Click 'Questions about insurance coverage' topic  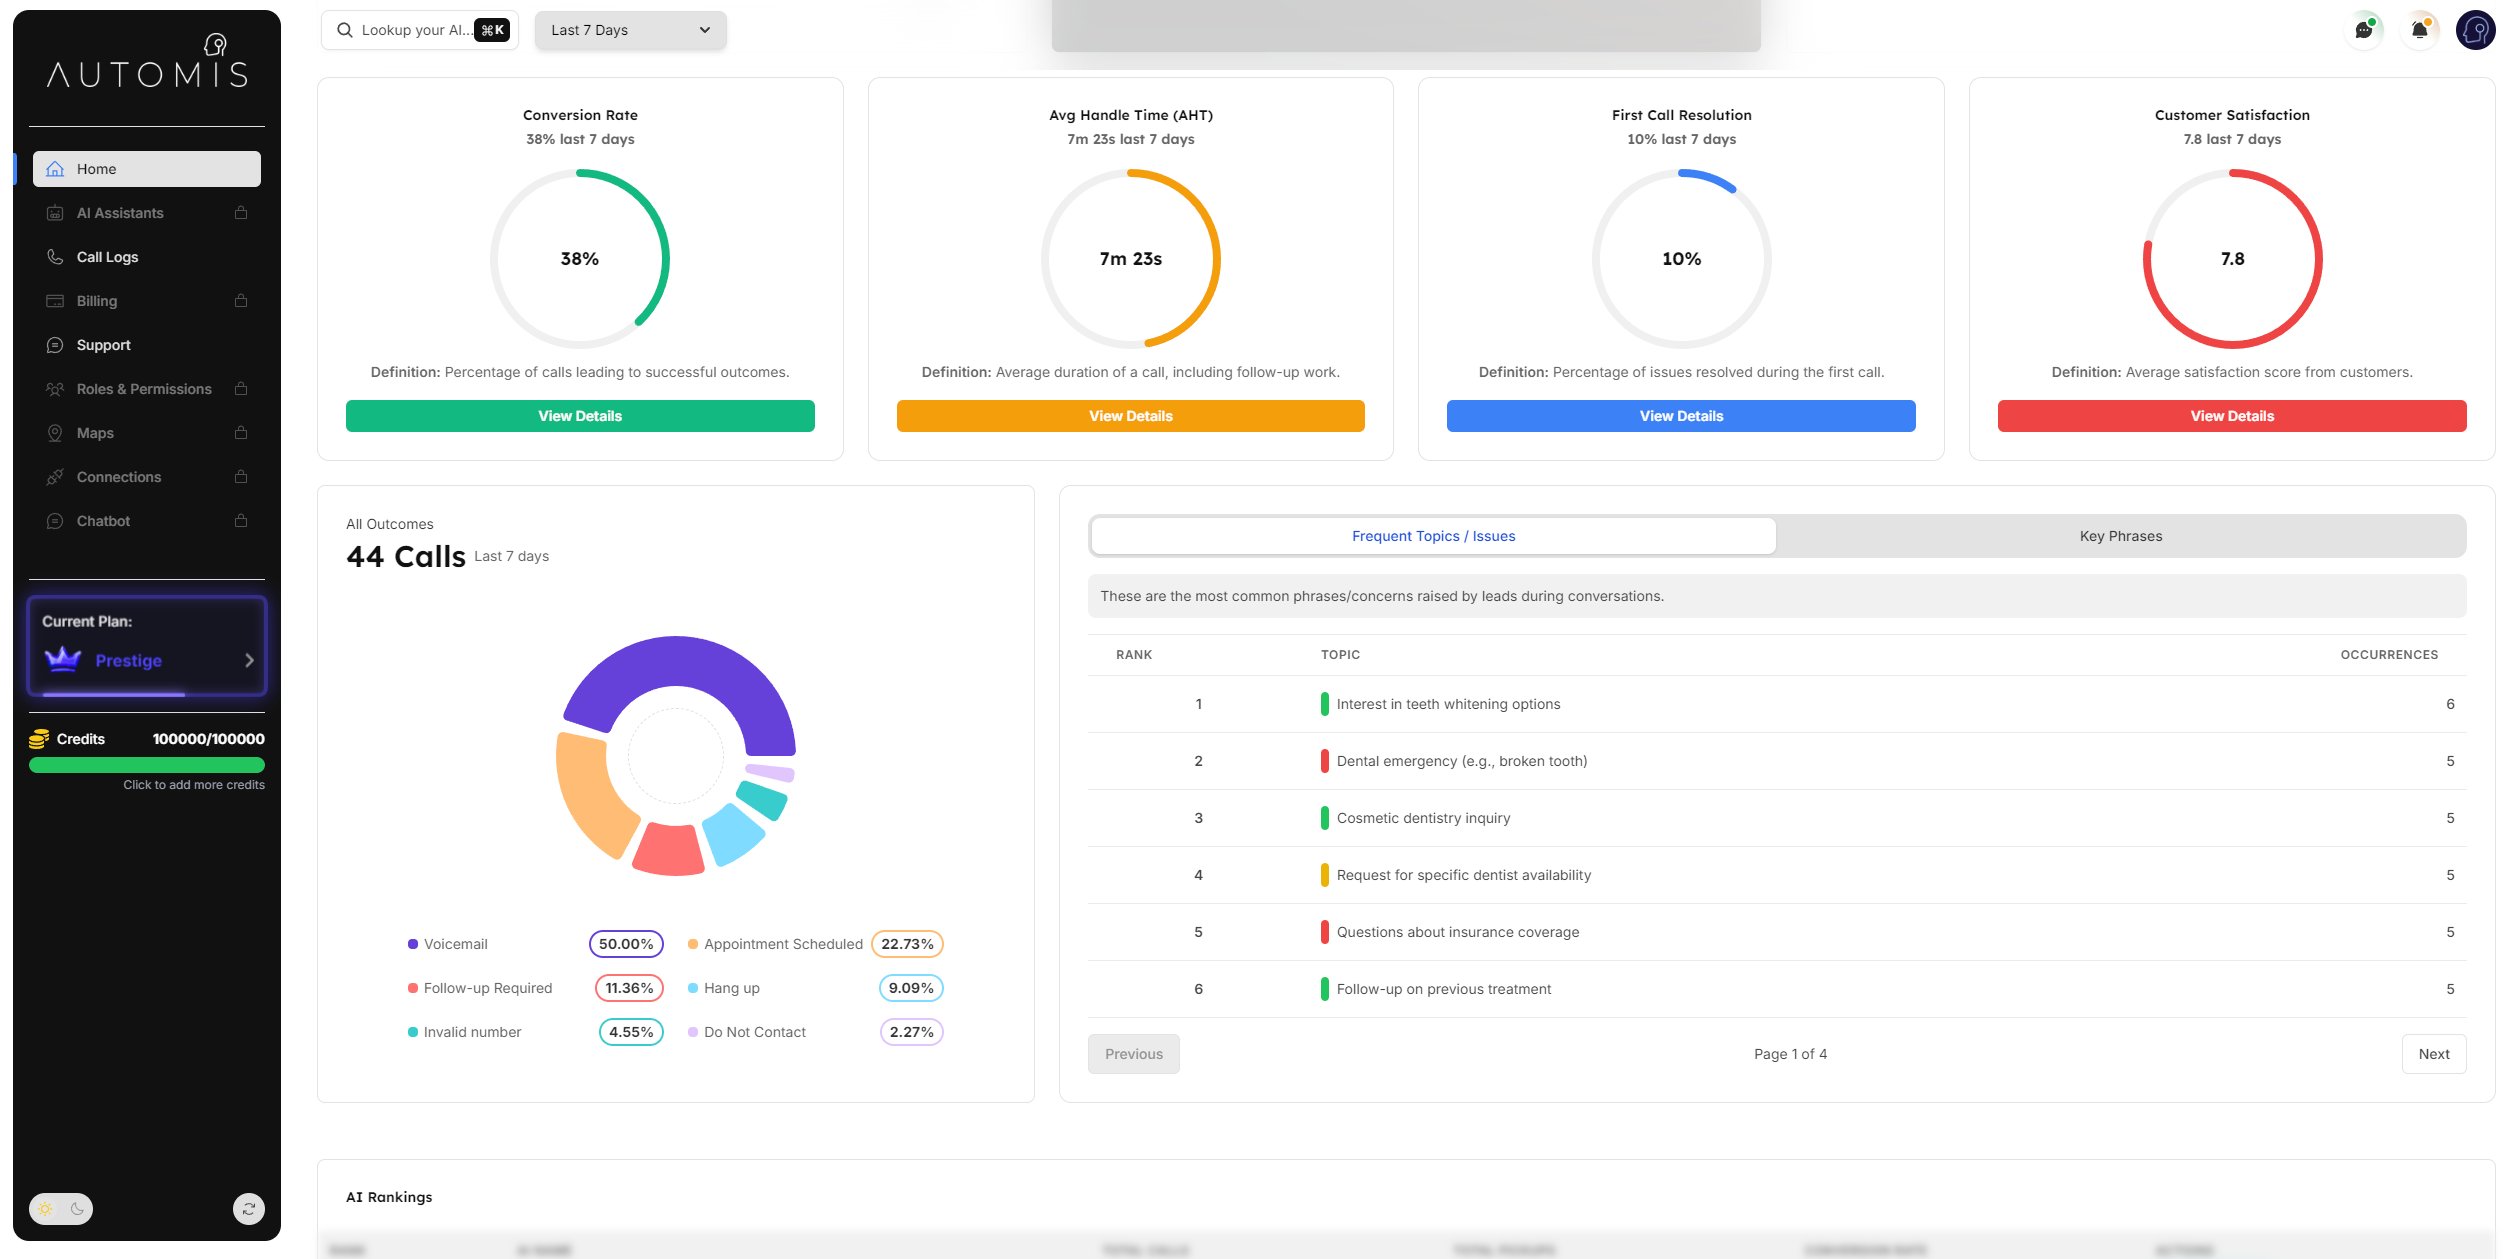[1458, 932]
